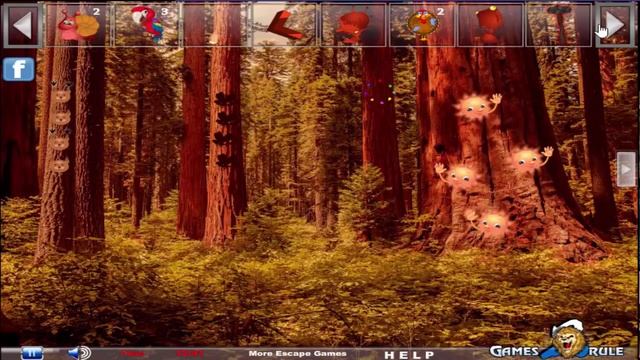The width and height of the screenshot is (640, 360).
Task: Click the third black leaf silhouette on trunk
Action: click(x=223, y=139)
